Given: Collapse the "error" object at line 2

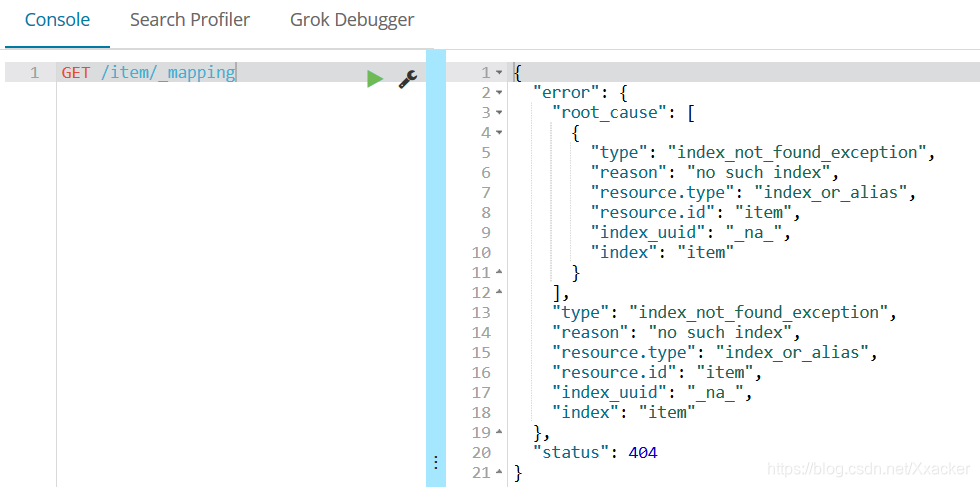Looking at the screenshot, I should [499, 93].
